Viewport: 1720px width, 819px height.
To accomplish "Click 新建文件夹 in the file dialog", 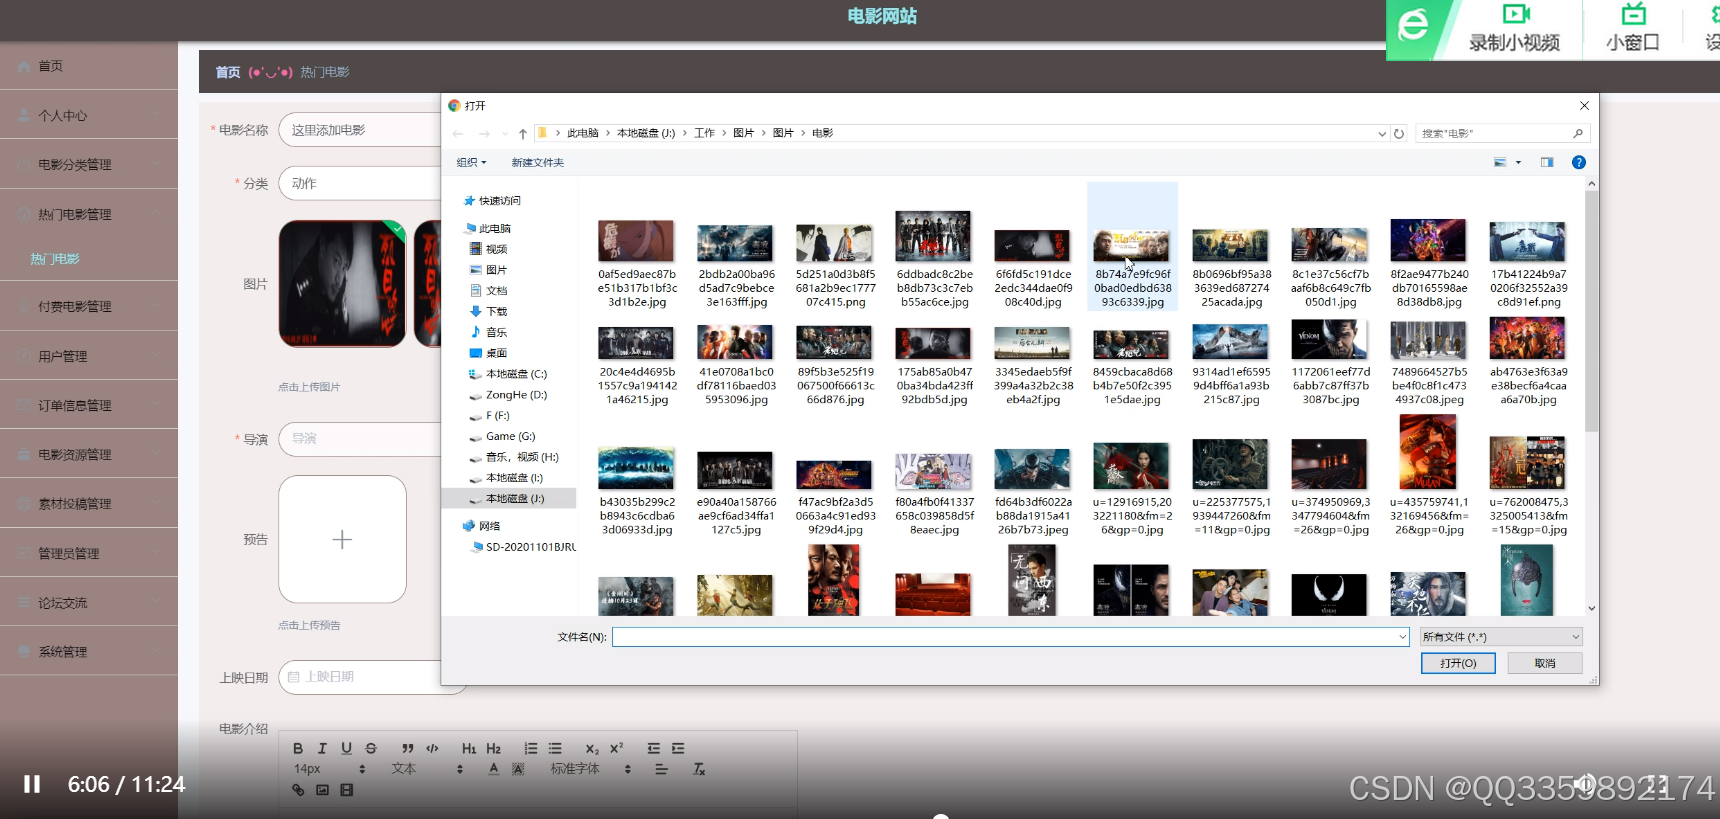I will click(x=538, y=162).
